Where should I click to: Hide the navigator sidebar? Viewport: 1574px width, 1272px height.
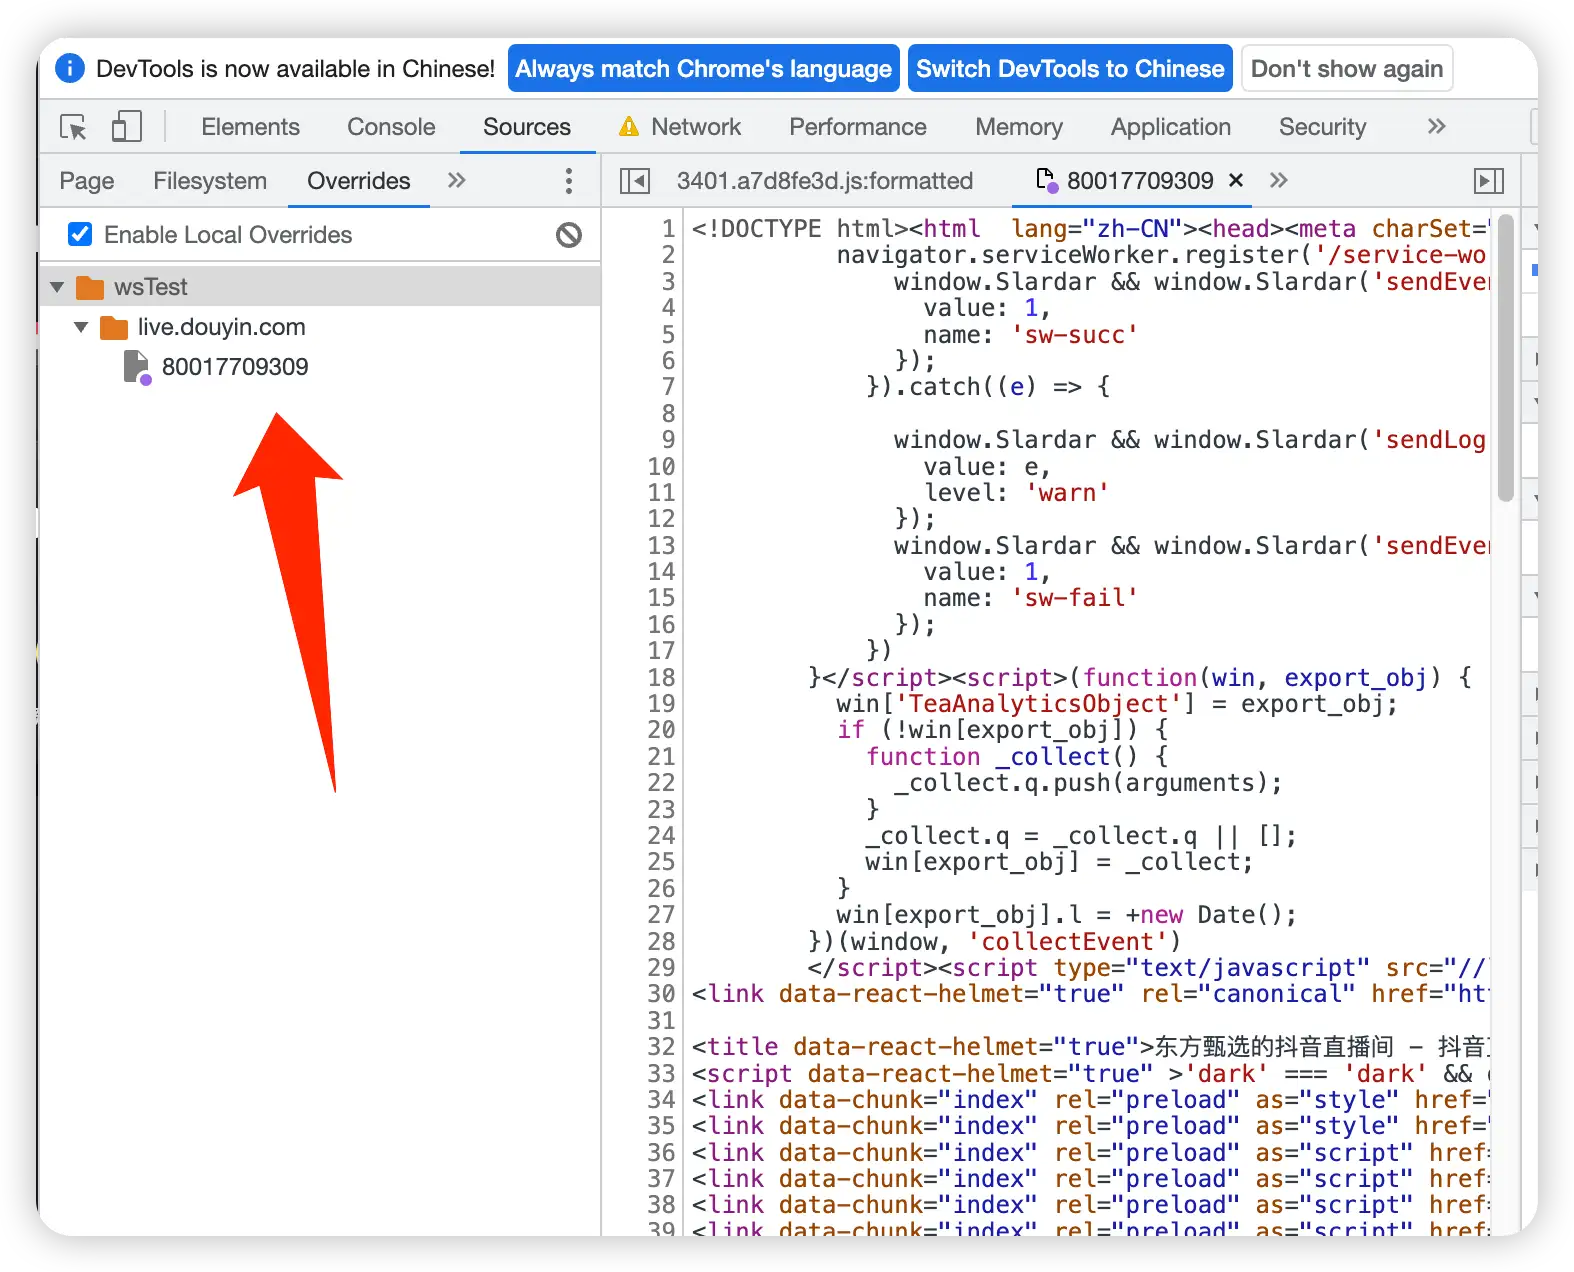coord(634,181)
